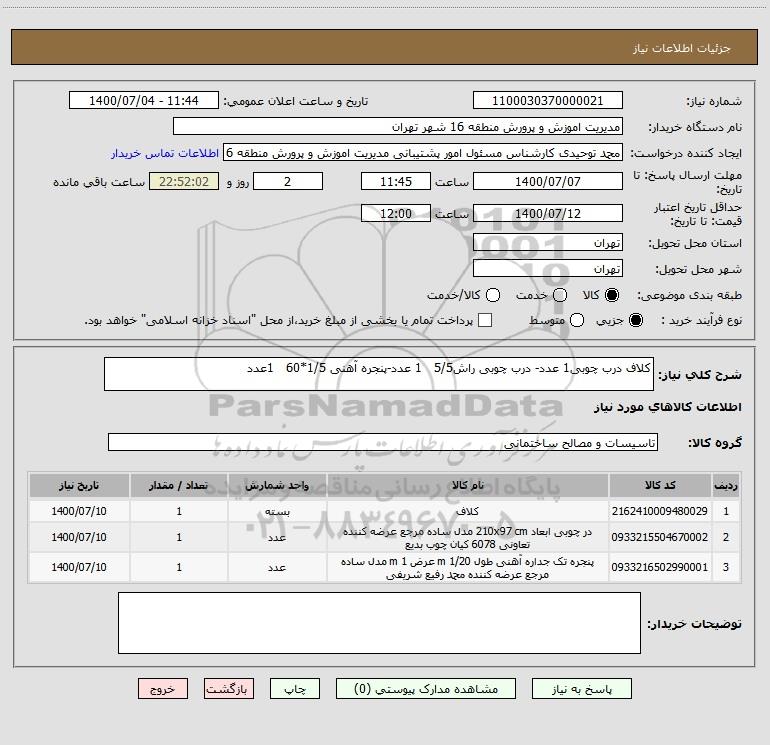This screenshot has width=770, height=745.
Task: Click the need date cell of row 1
Action: point(79,511)
